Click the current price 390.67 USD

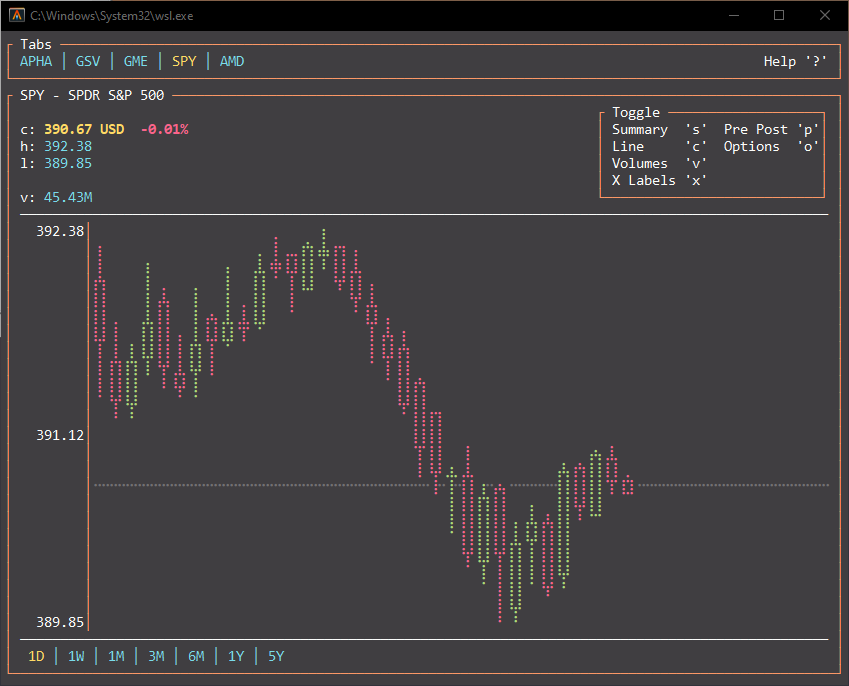coord(84,129)
